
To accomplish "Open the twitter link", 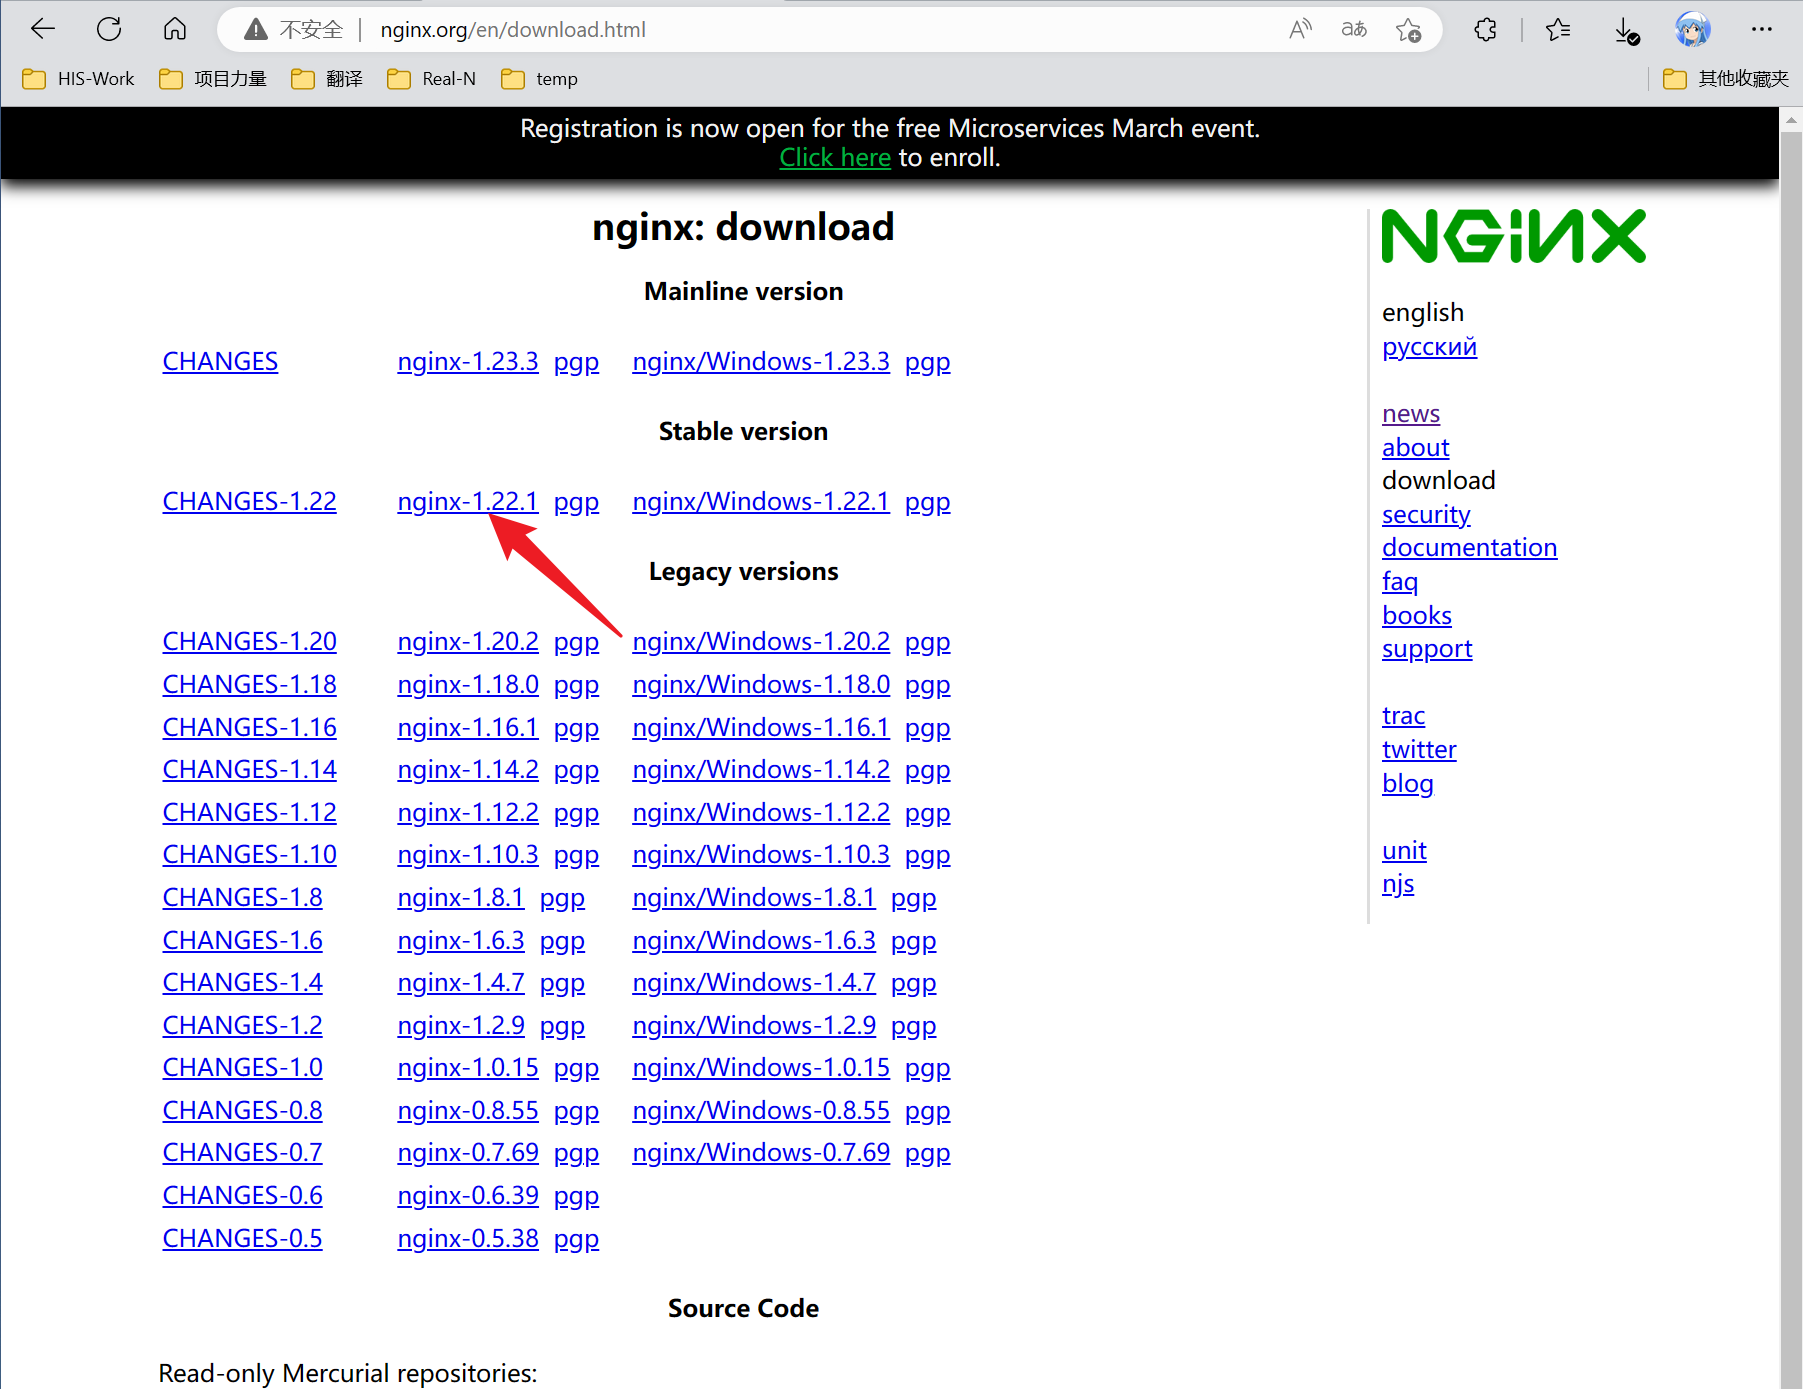I will click(x=1419, y=750).
